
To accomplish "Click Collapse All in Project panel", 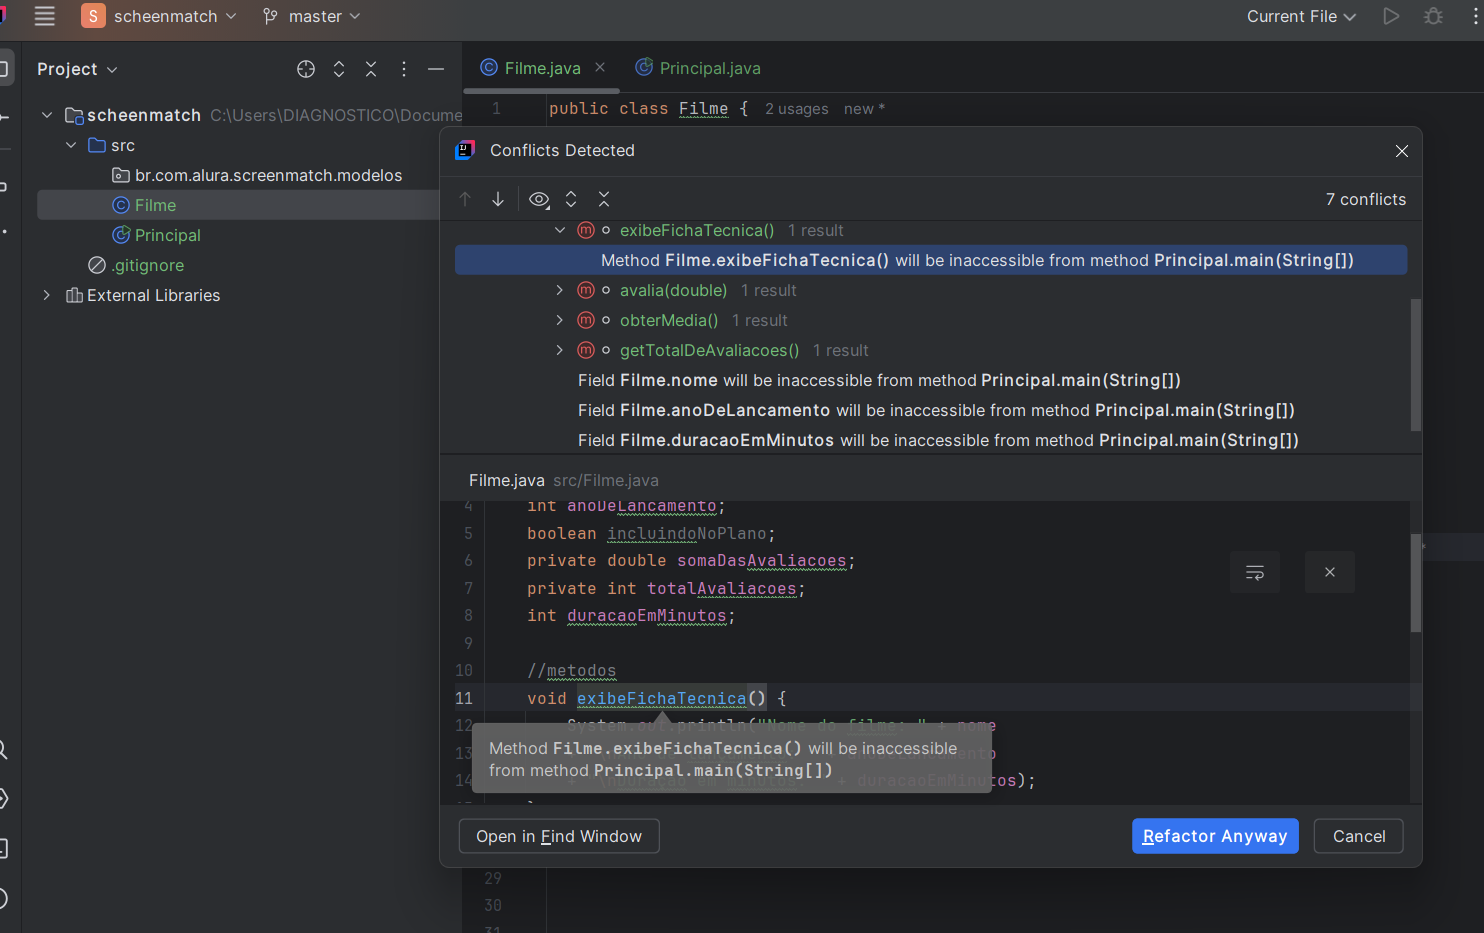I will [371, 69].
